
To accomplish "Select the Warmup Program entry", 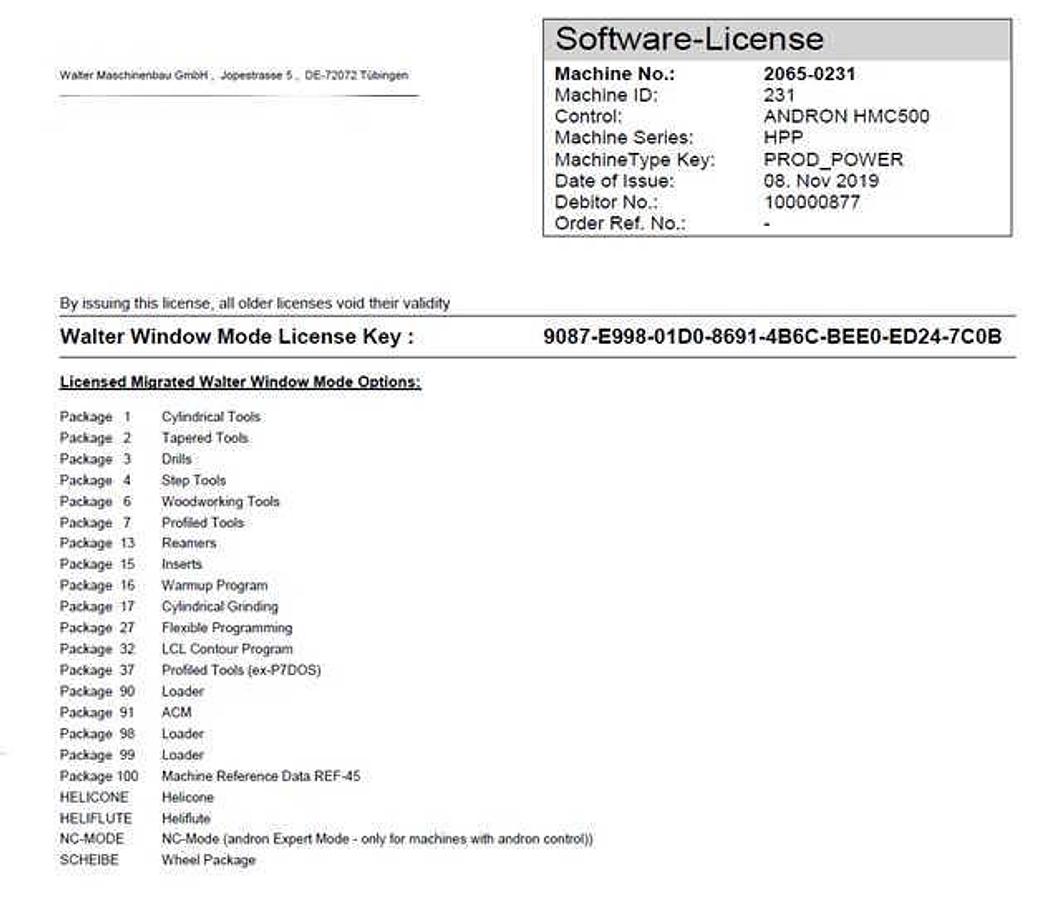I will pos(214,585).
